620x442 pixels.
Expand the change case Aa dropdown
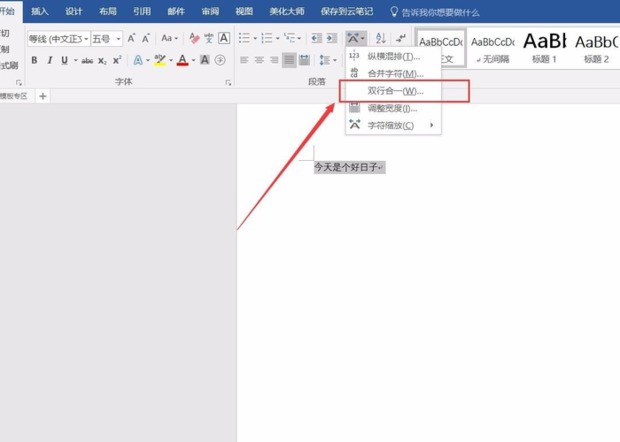[x=169, y=38]
